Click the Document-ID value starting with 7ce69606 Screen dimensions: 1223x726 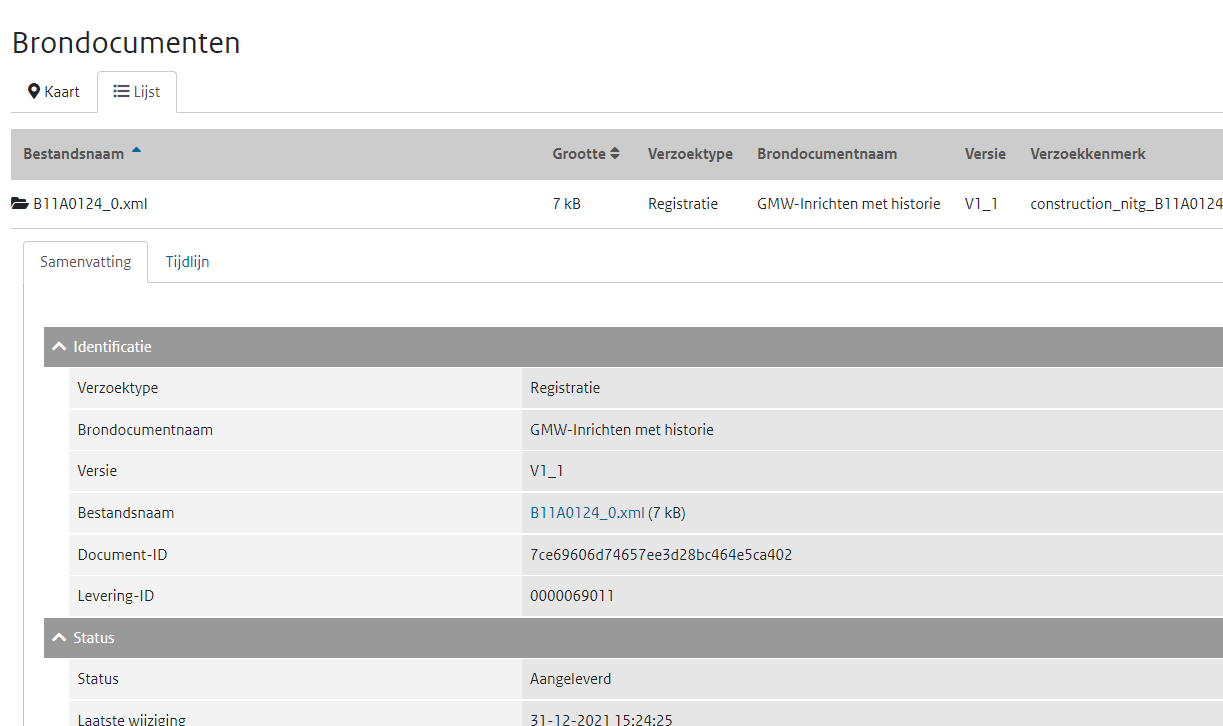(661, 554)
